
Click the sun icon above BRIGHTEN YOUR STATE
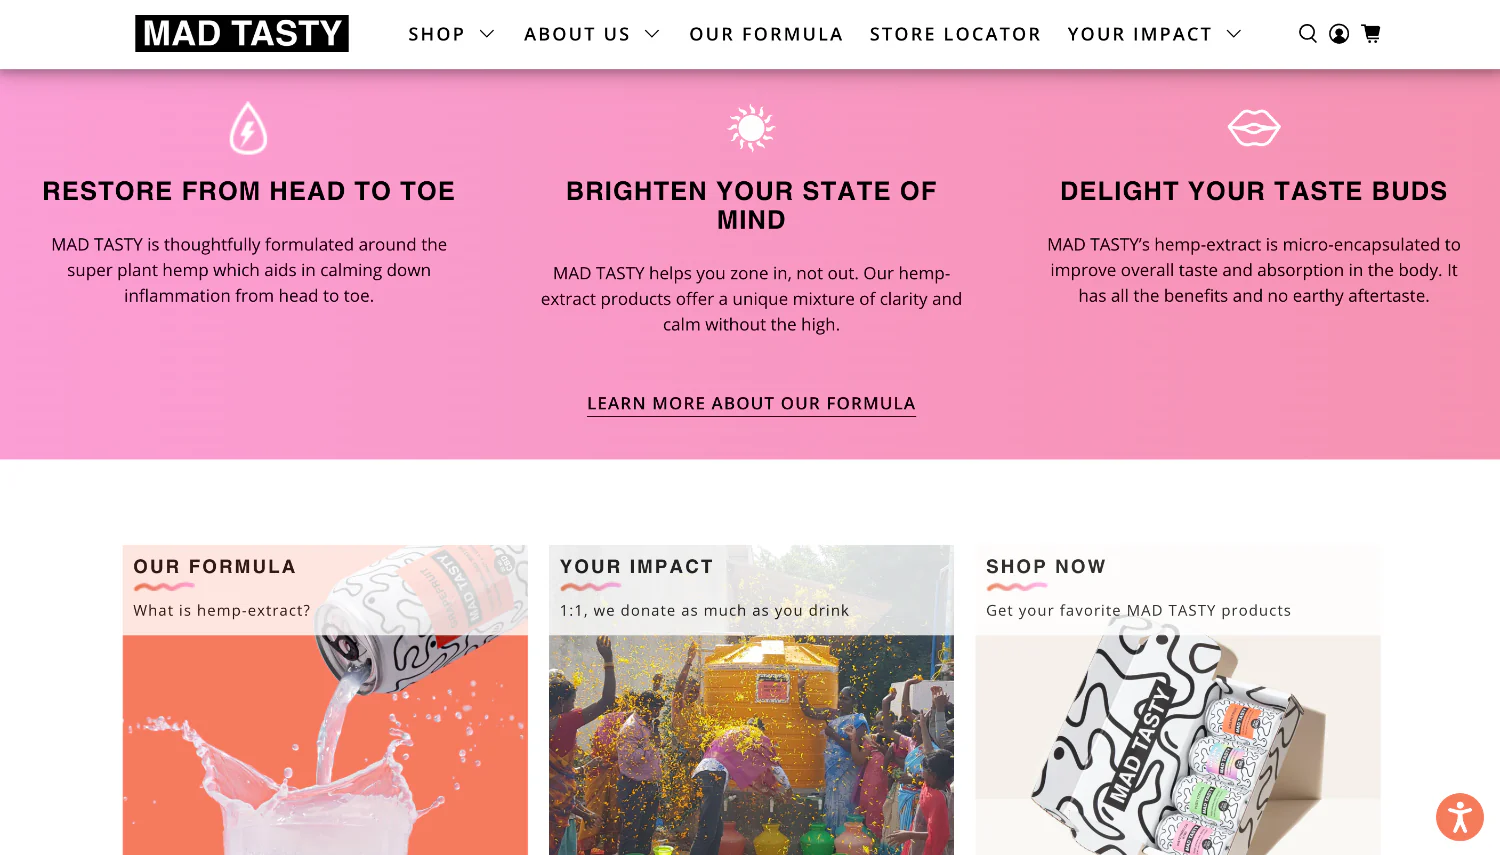tap(751, 128)
